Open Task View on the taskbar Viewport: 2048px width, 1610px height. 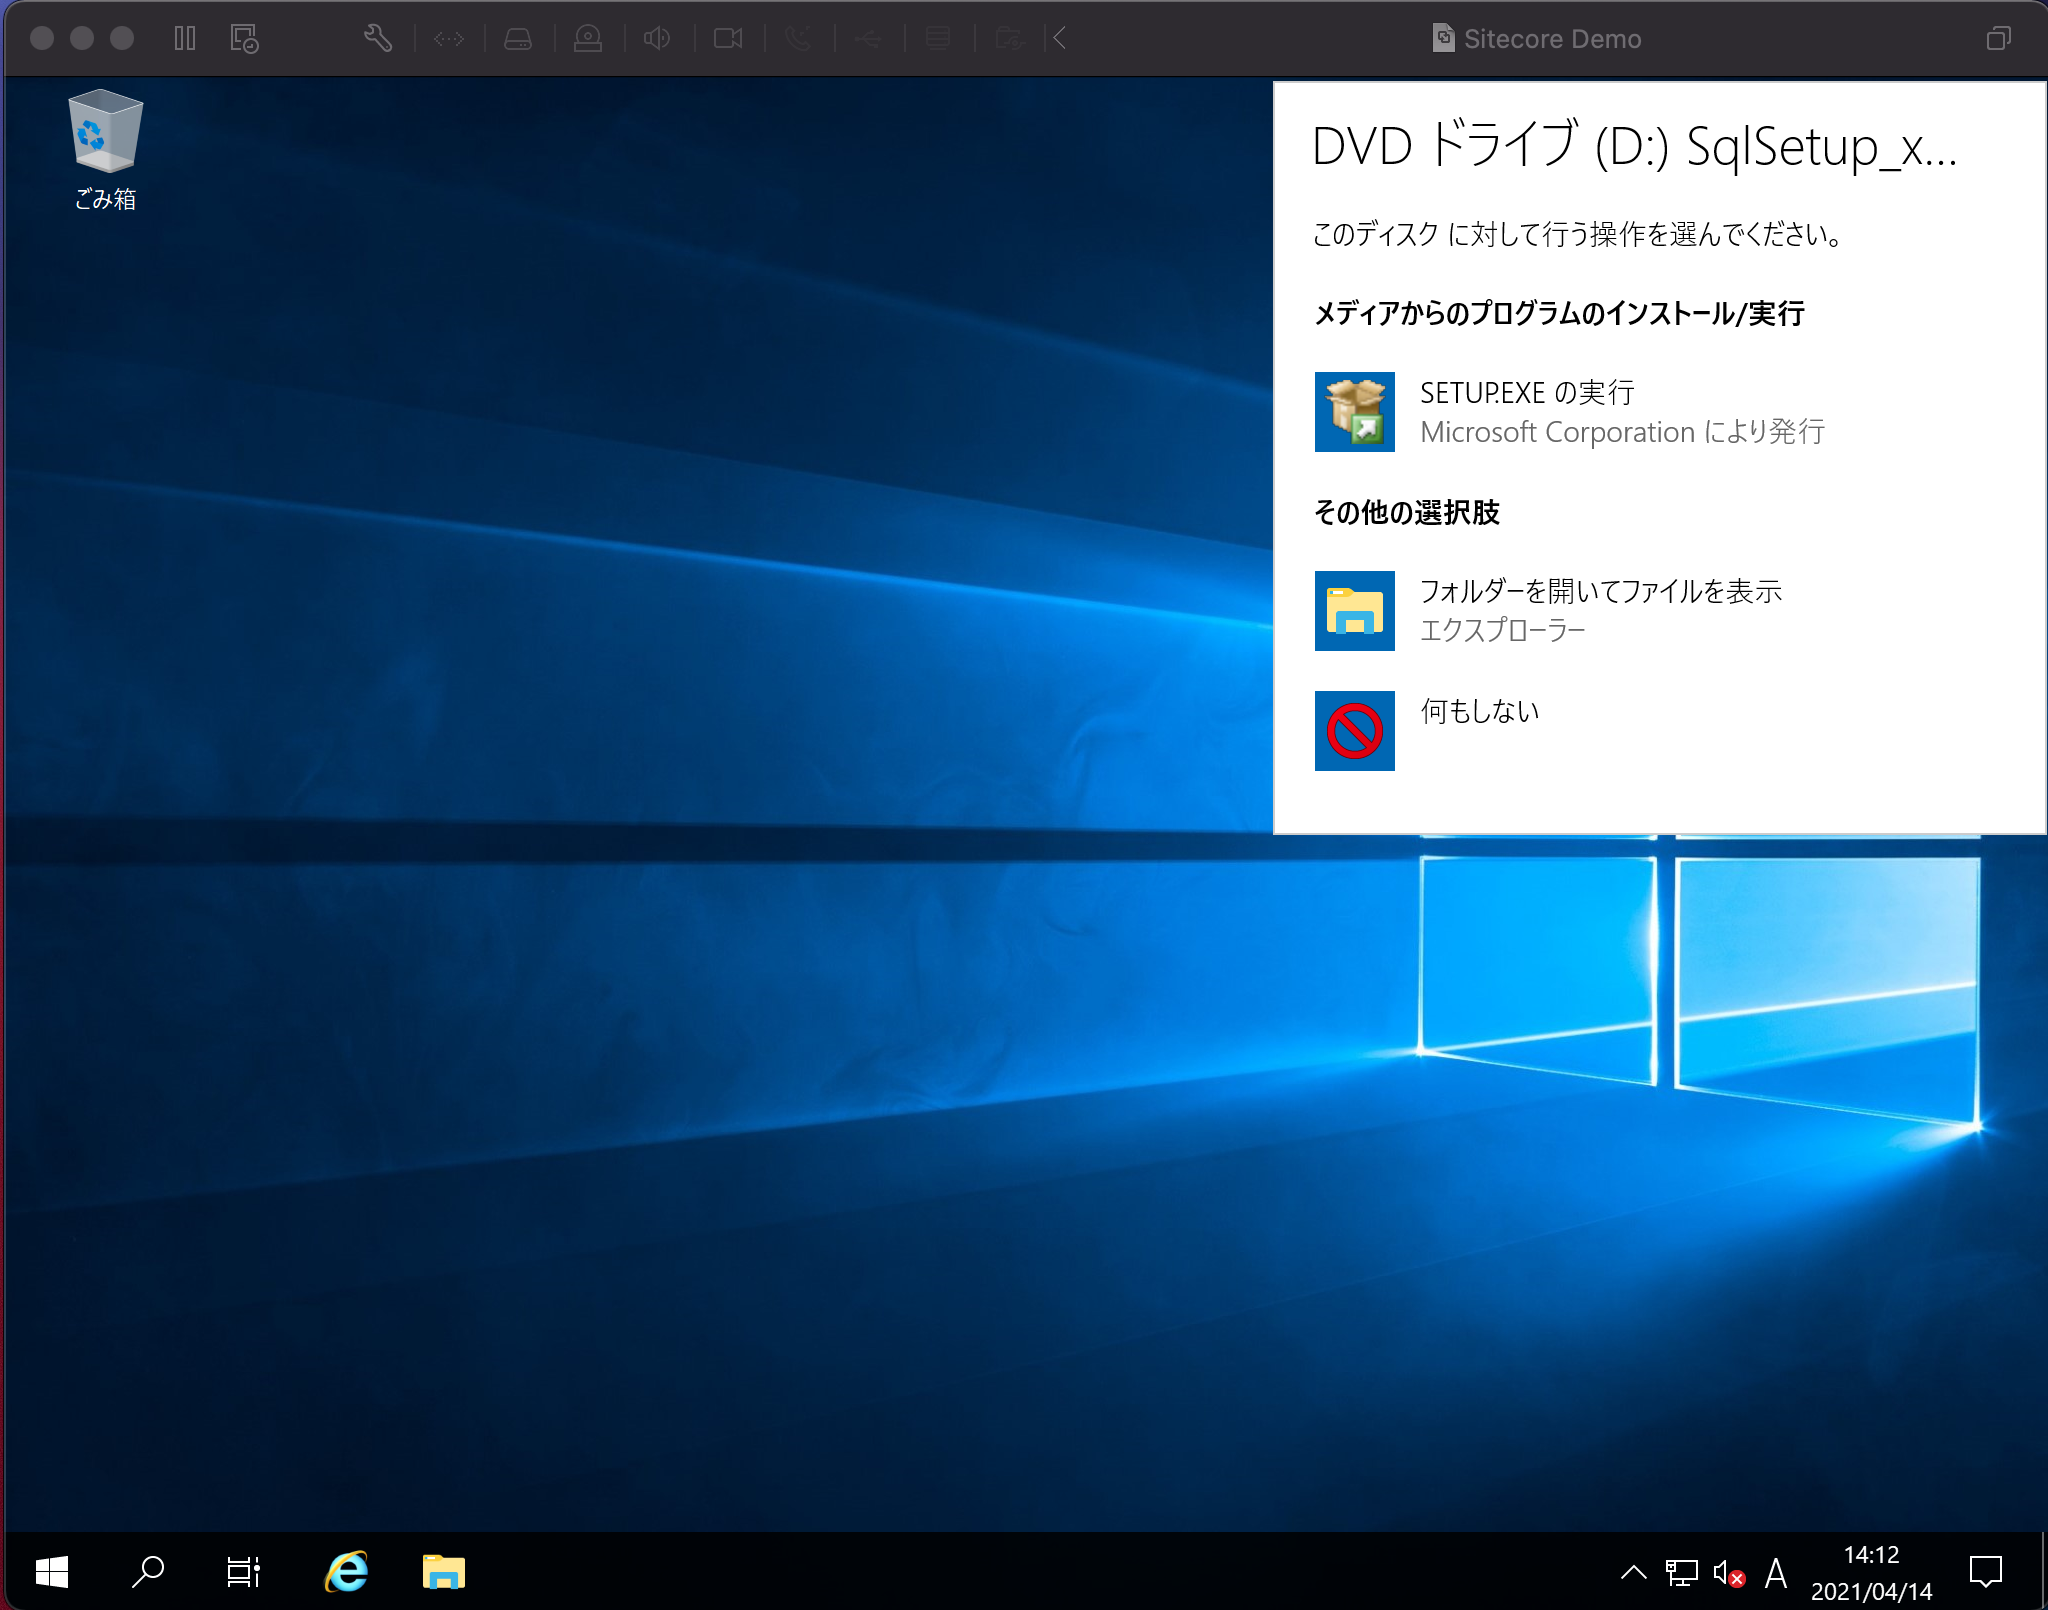[x=243, y=1572]
